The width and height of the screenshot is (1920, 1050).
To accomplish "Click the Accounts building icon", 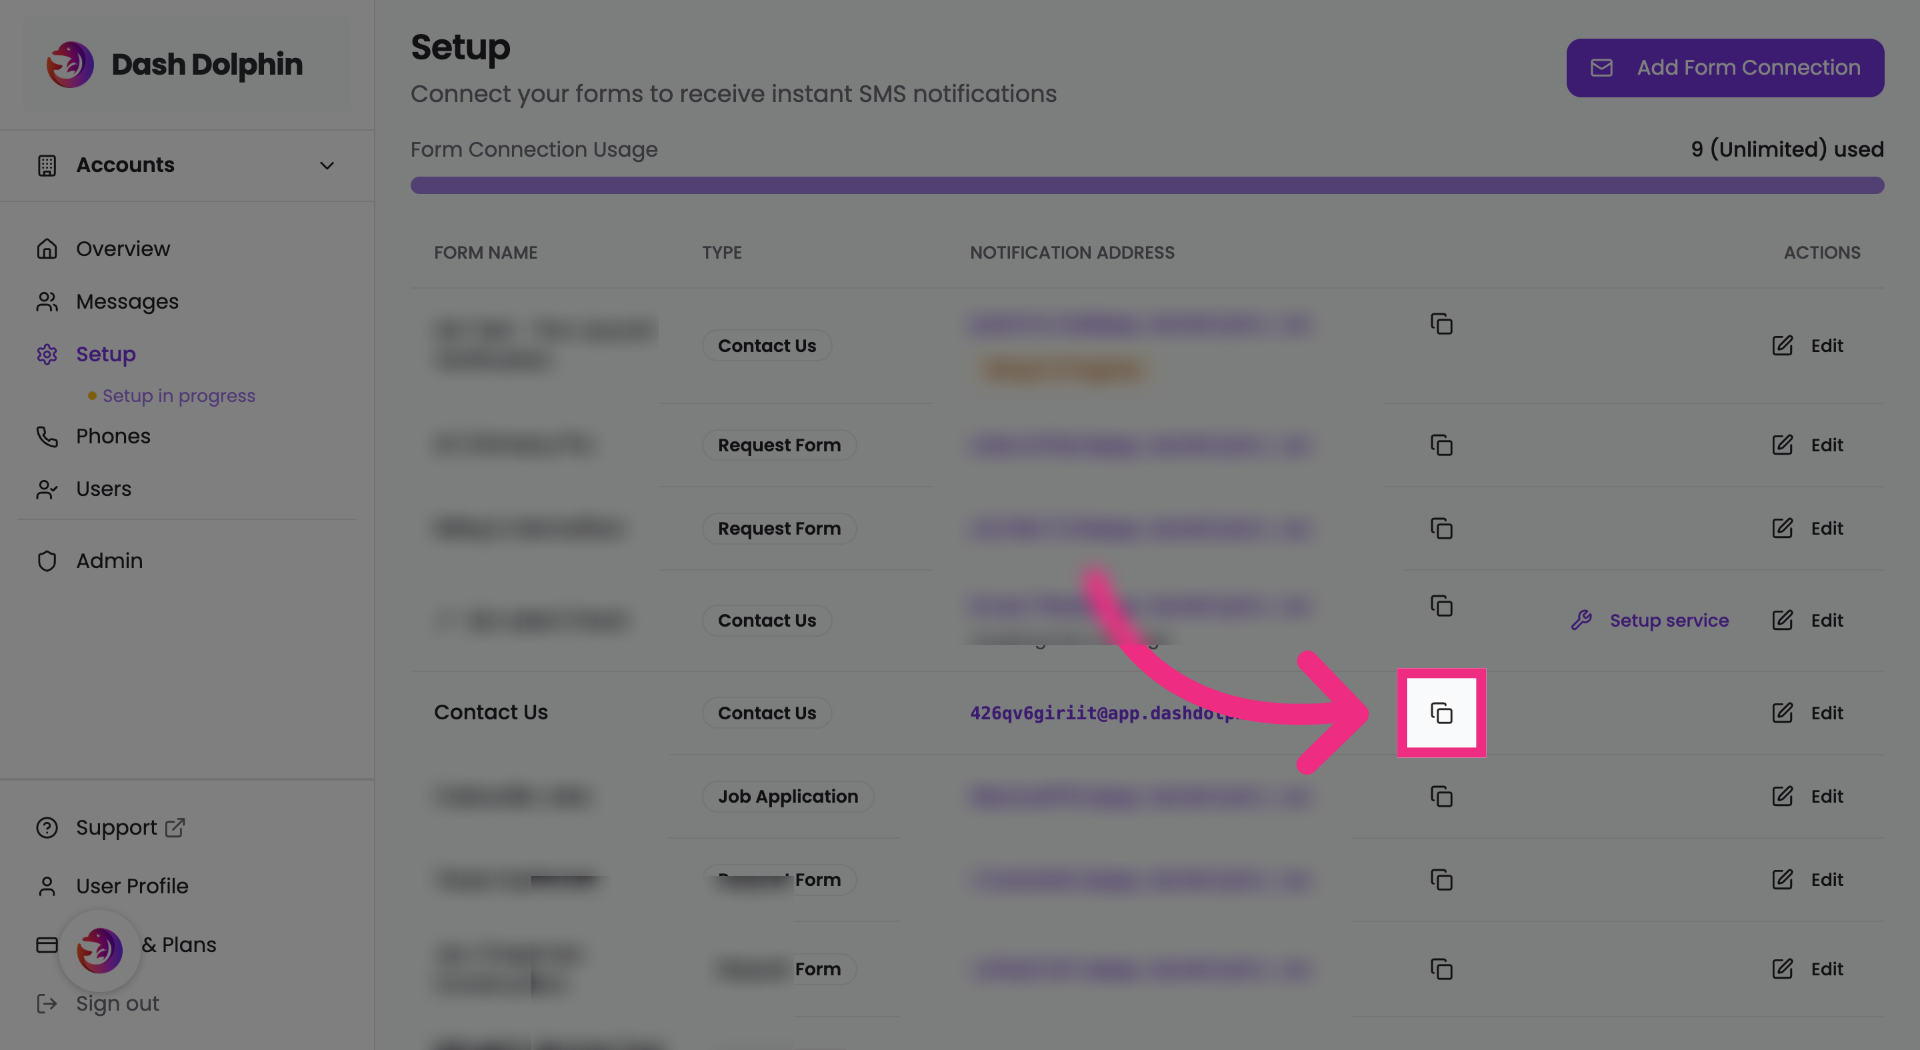I will click(x=47, y=166).
